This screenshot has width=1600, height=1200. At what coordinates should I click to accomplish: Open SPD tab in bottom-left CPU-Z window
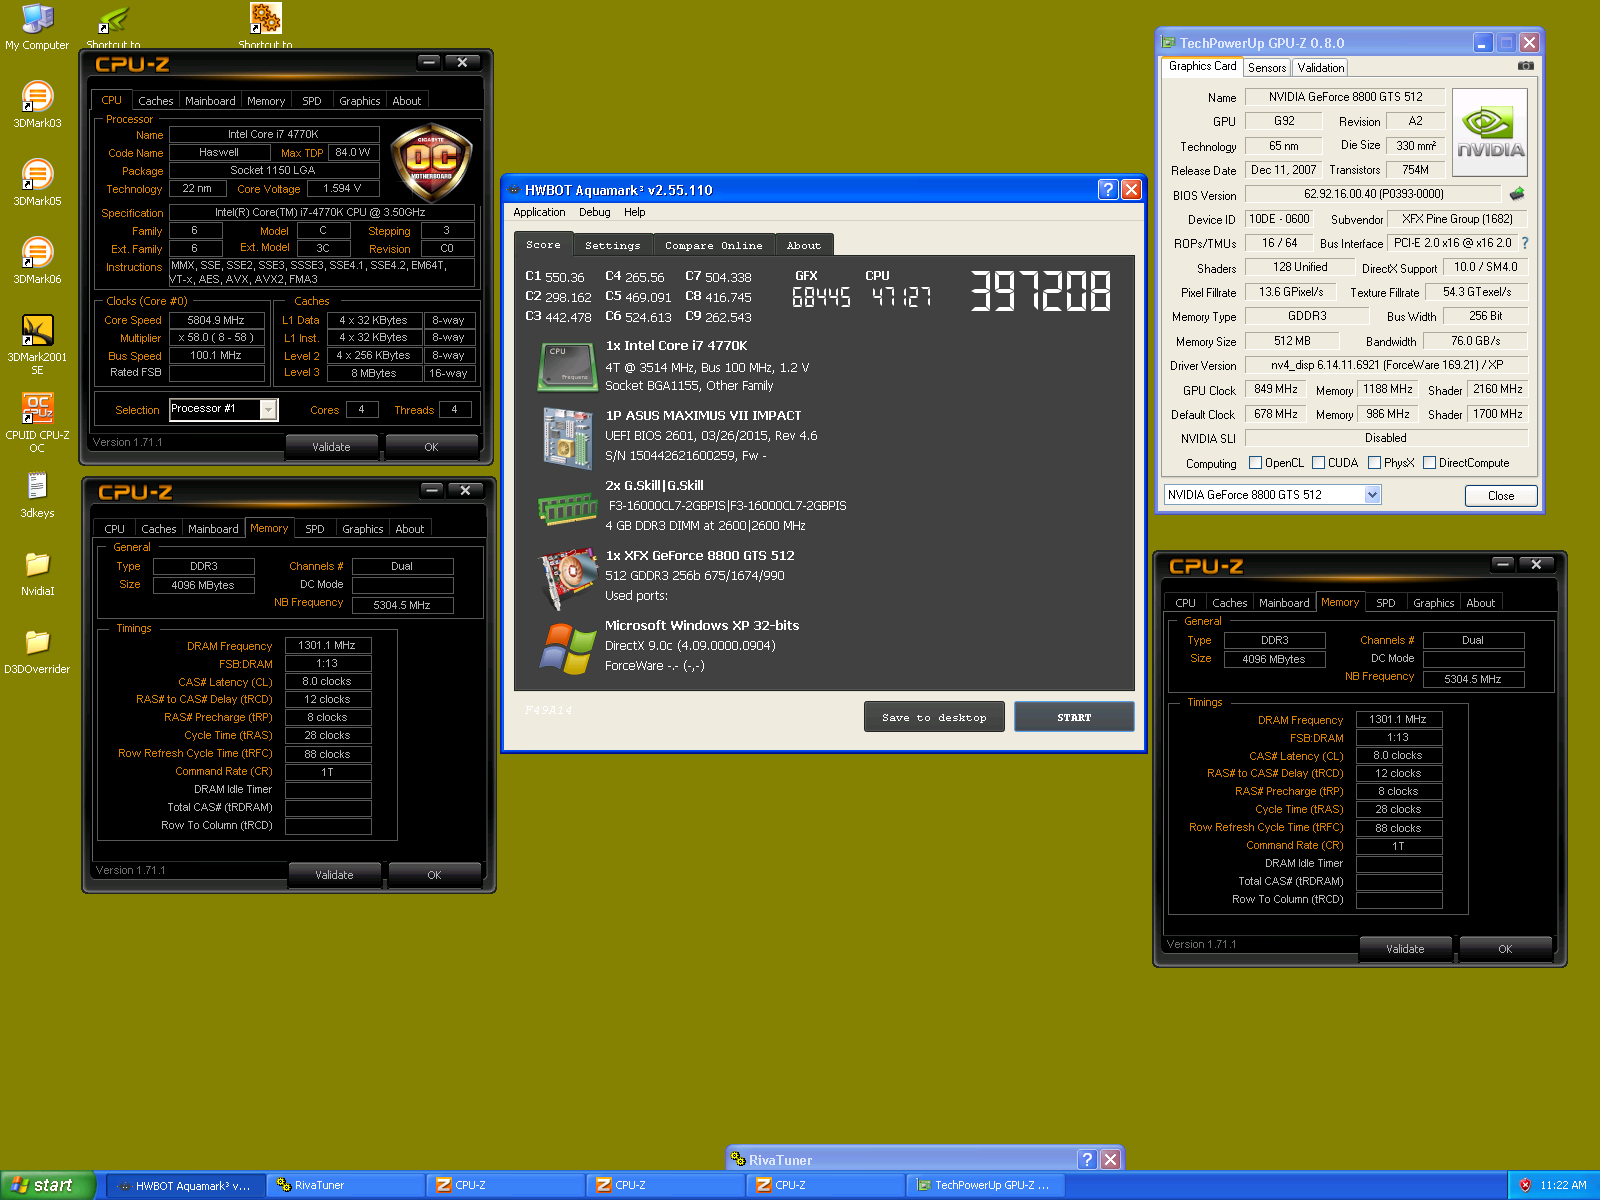tap(315, 529)
